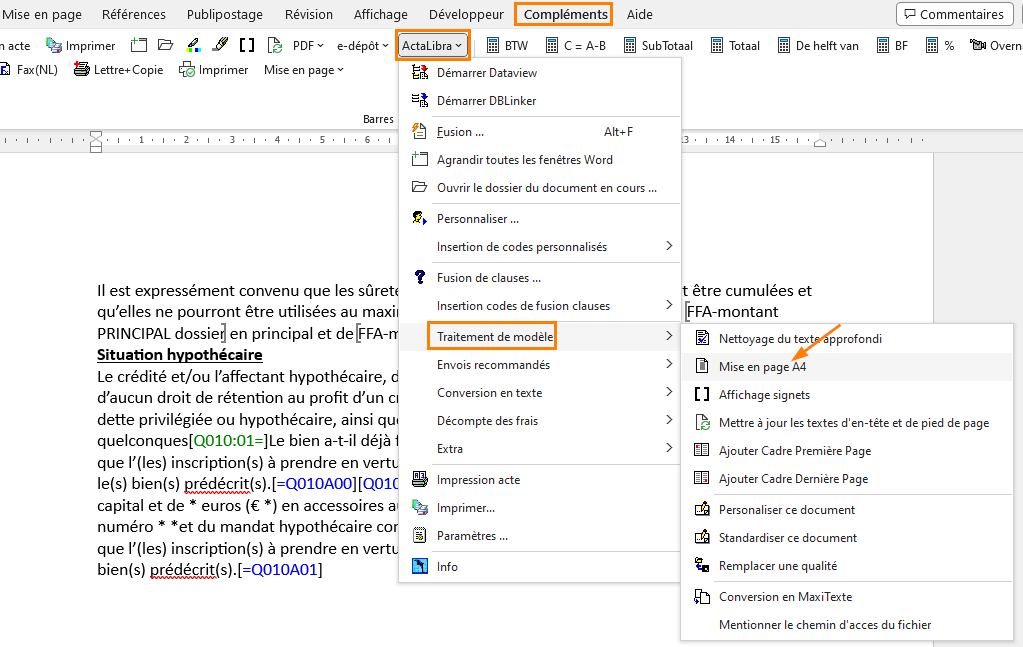Screen dimensions: 1023x647
Task: Open the ActaLibra dropdown menu
Action: 433,46
